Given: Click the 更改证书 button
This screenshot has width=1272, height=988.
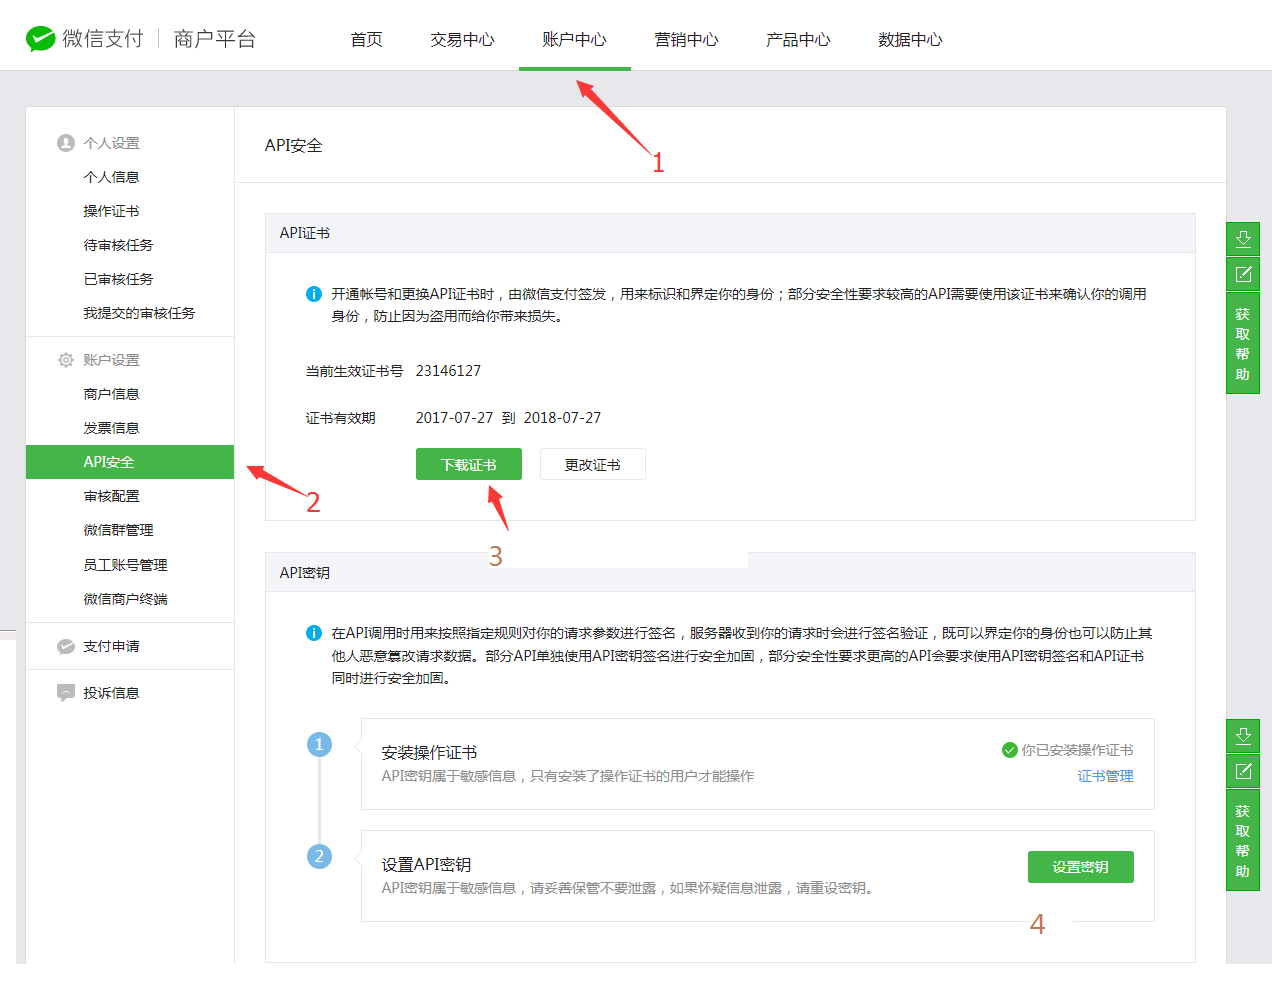Looking at the screenshot, I should 592,464.
